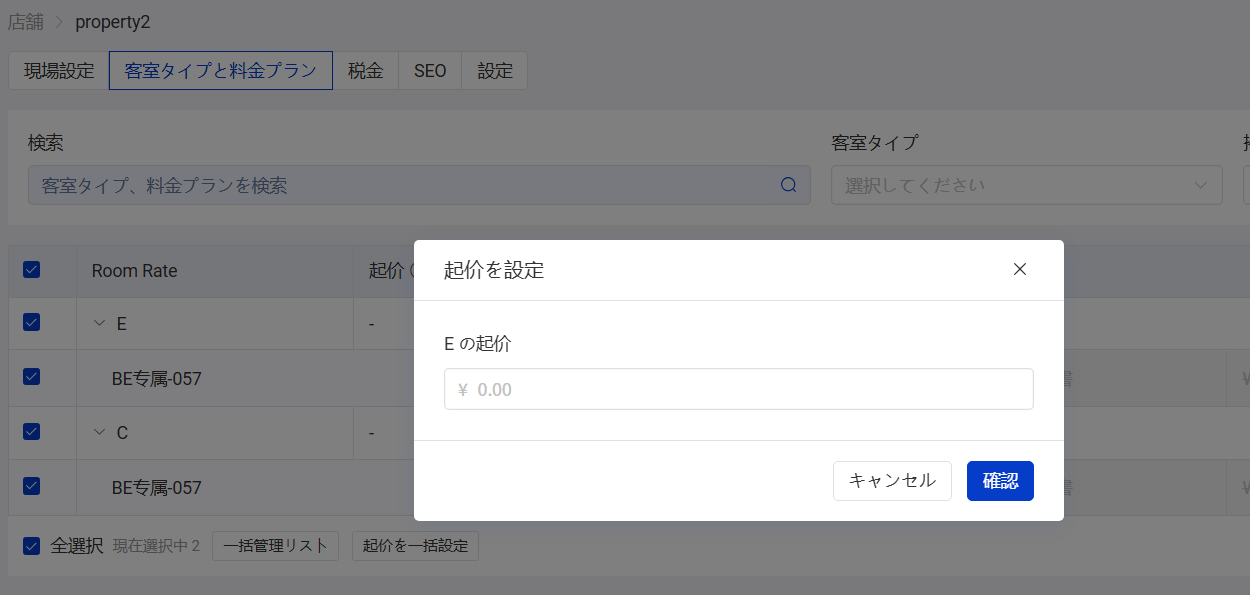1250x595 pixels.
Task: Collapse the E room type row
Action: pos(99,323)
